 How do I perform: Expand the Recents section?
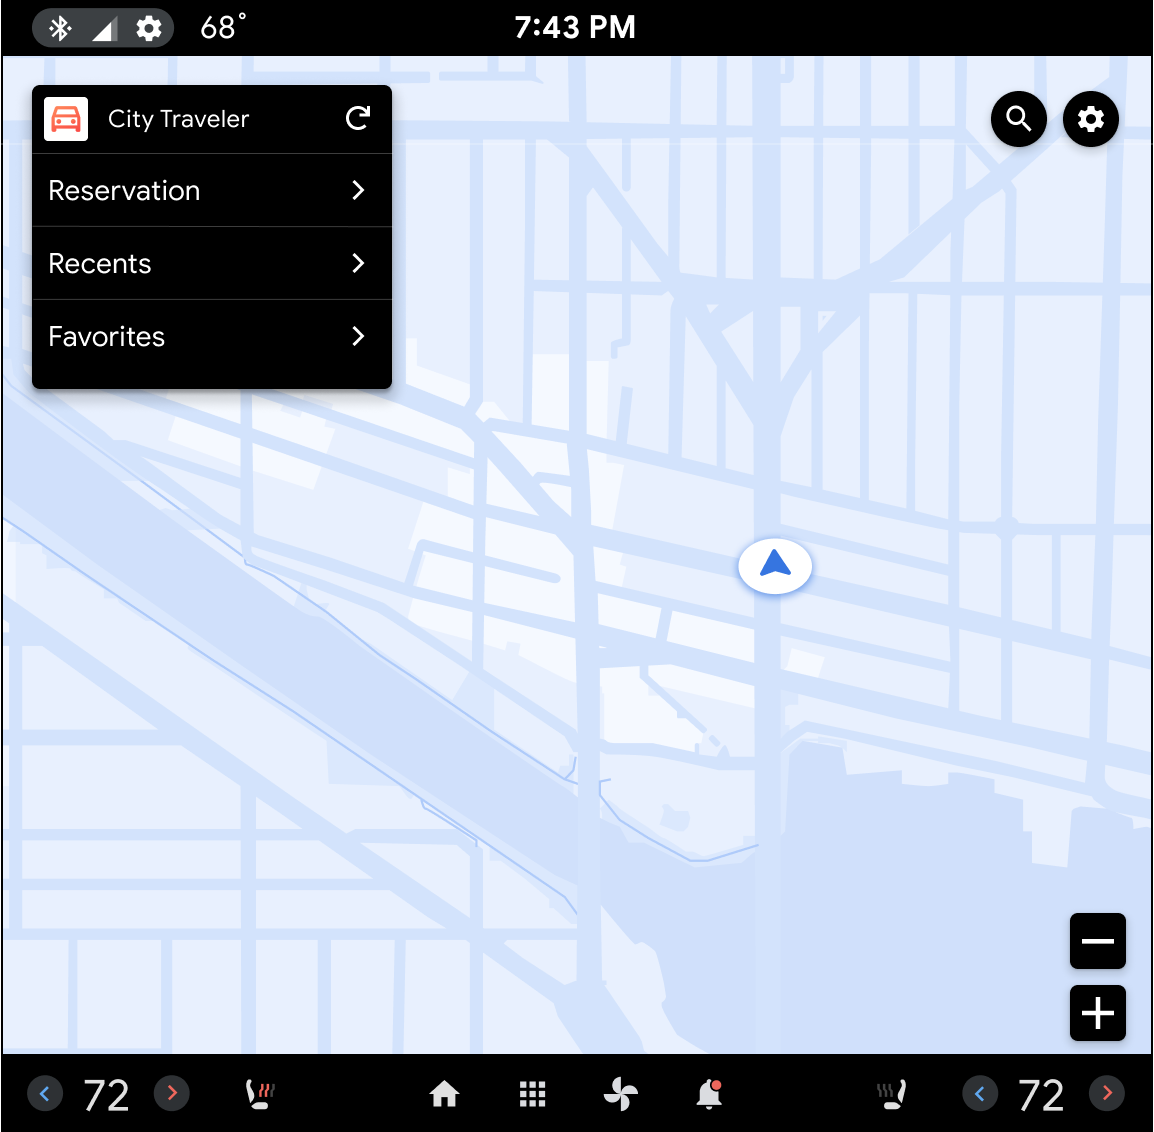point(357,263)
